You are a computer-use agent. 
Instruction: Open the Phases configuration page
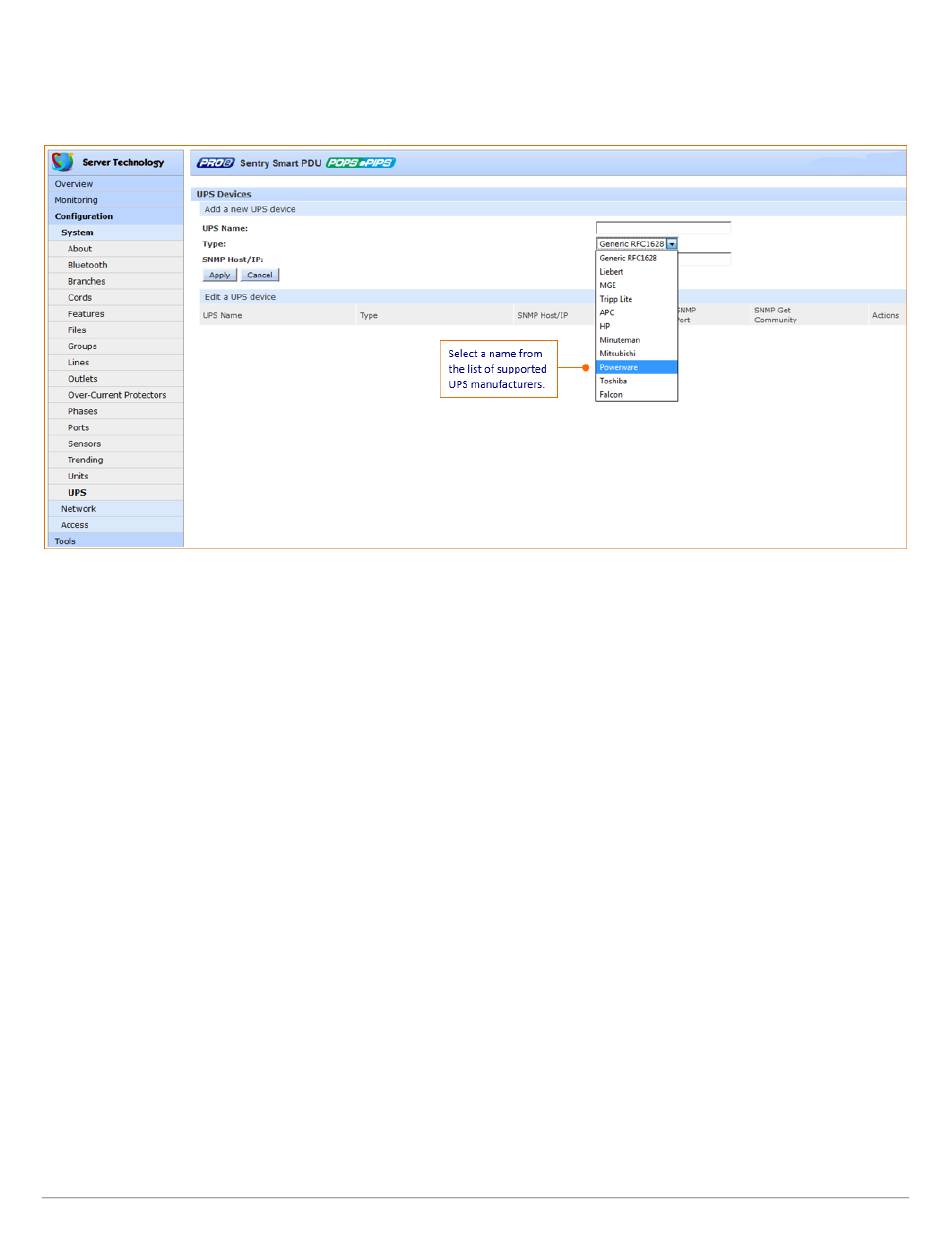pyautogui.click(x=115, y=411)
